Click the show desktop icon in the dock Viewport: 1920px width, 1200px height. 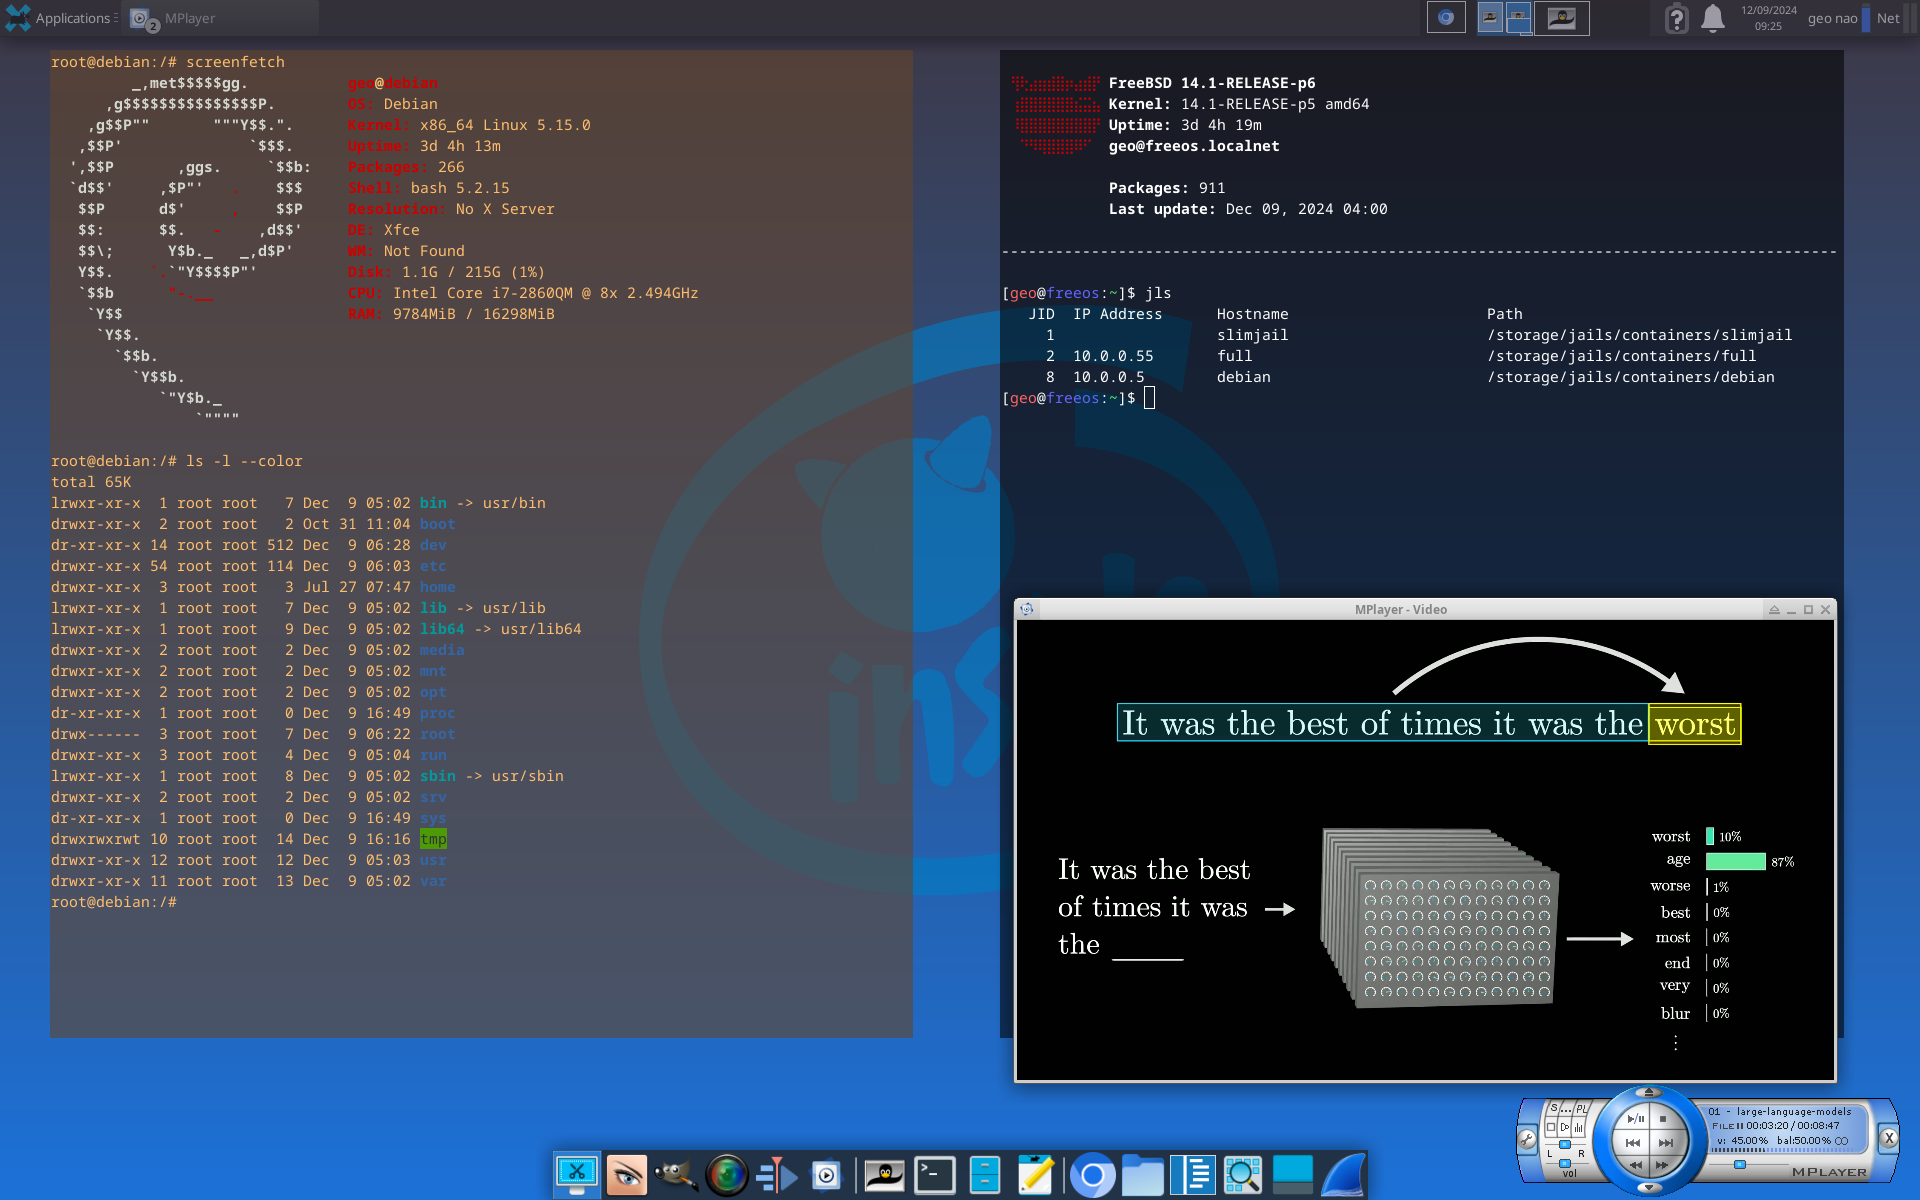coord(1292,1175)
